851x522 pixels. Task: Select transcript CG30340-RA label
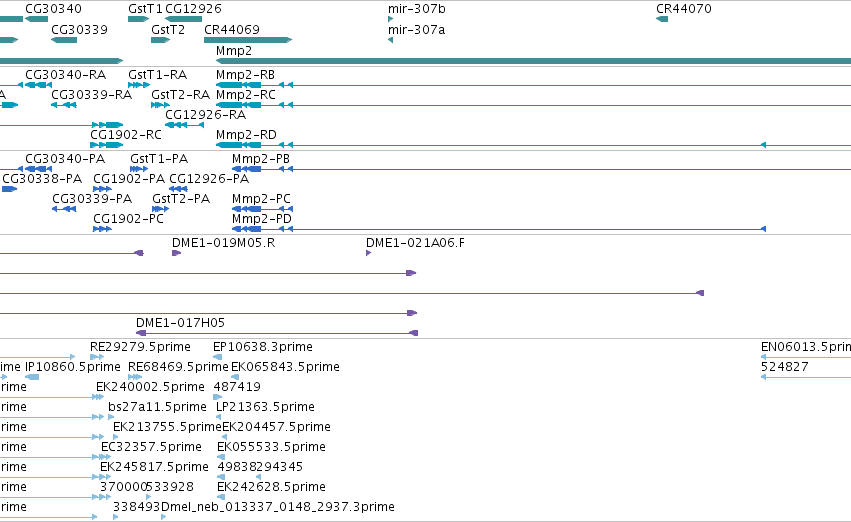click(x=65, y=74)
